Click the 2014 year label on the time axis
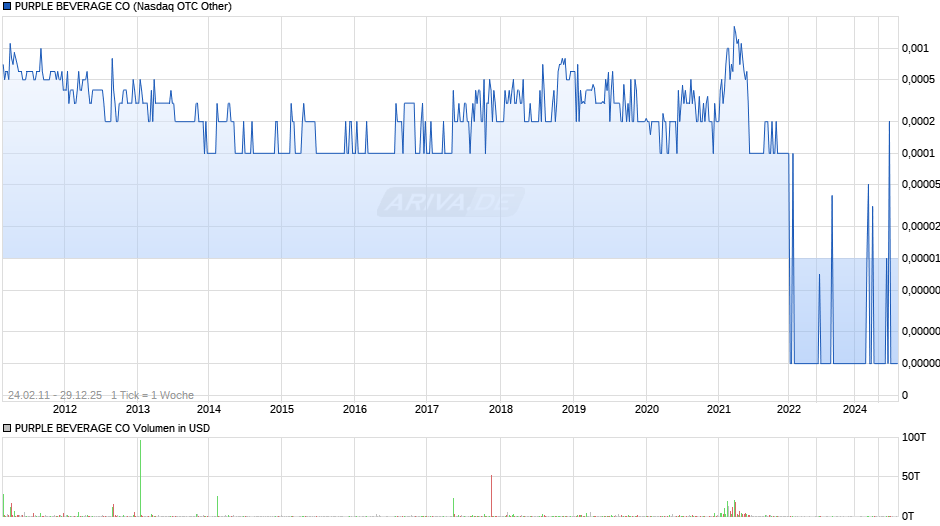 (x=209, y=409)
